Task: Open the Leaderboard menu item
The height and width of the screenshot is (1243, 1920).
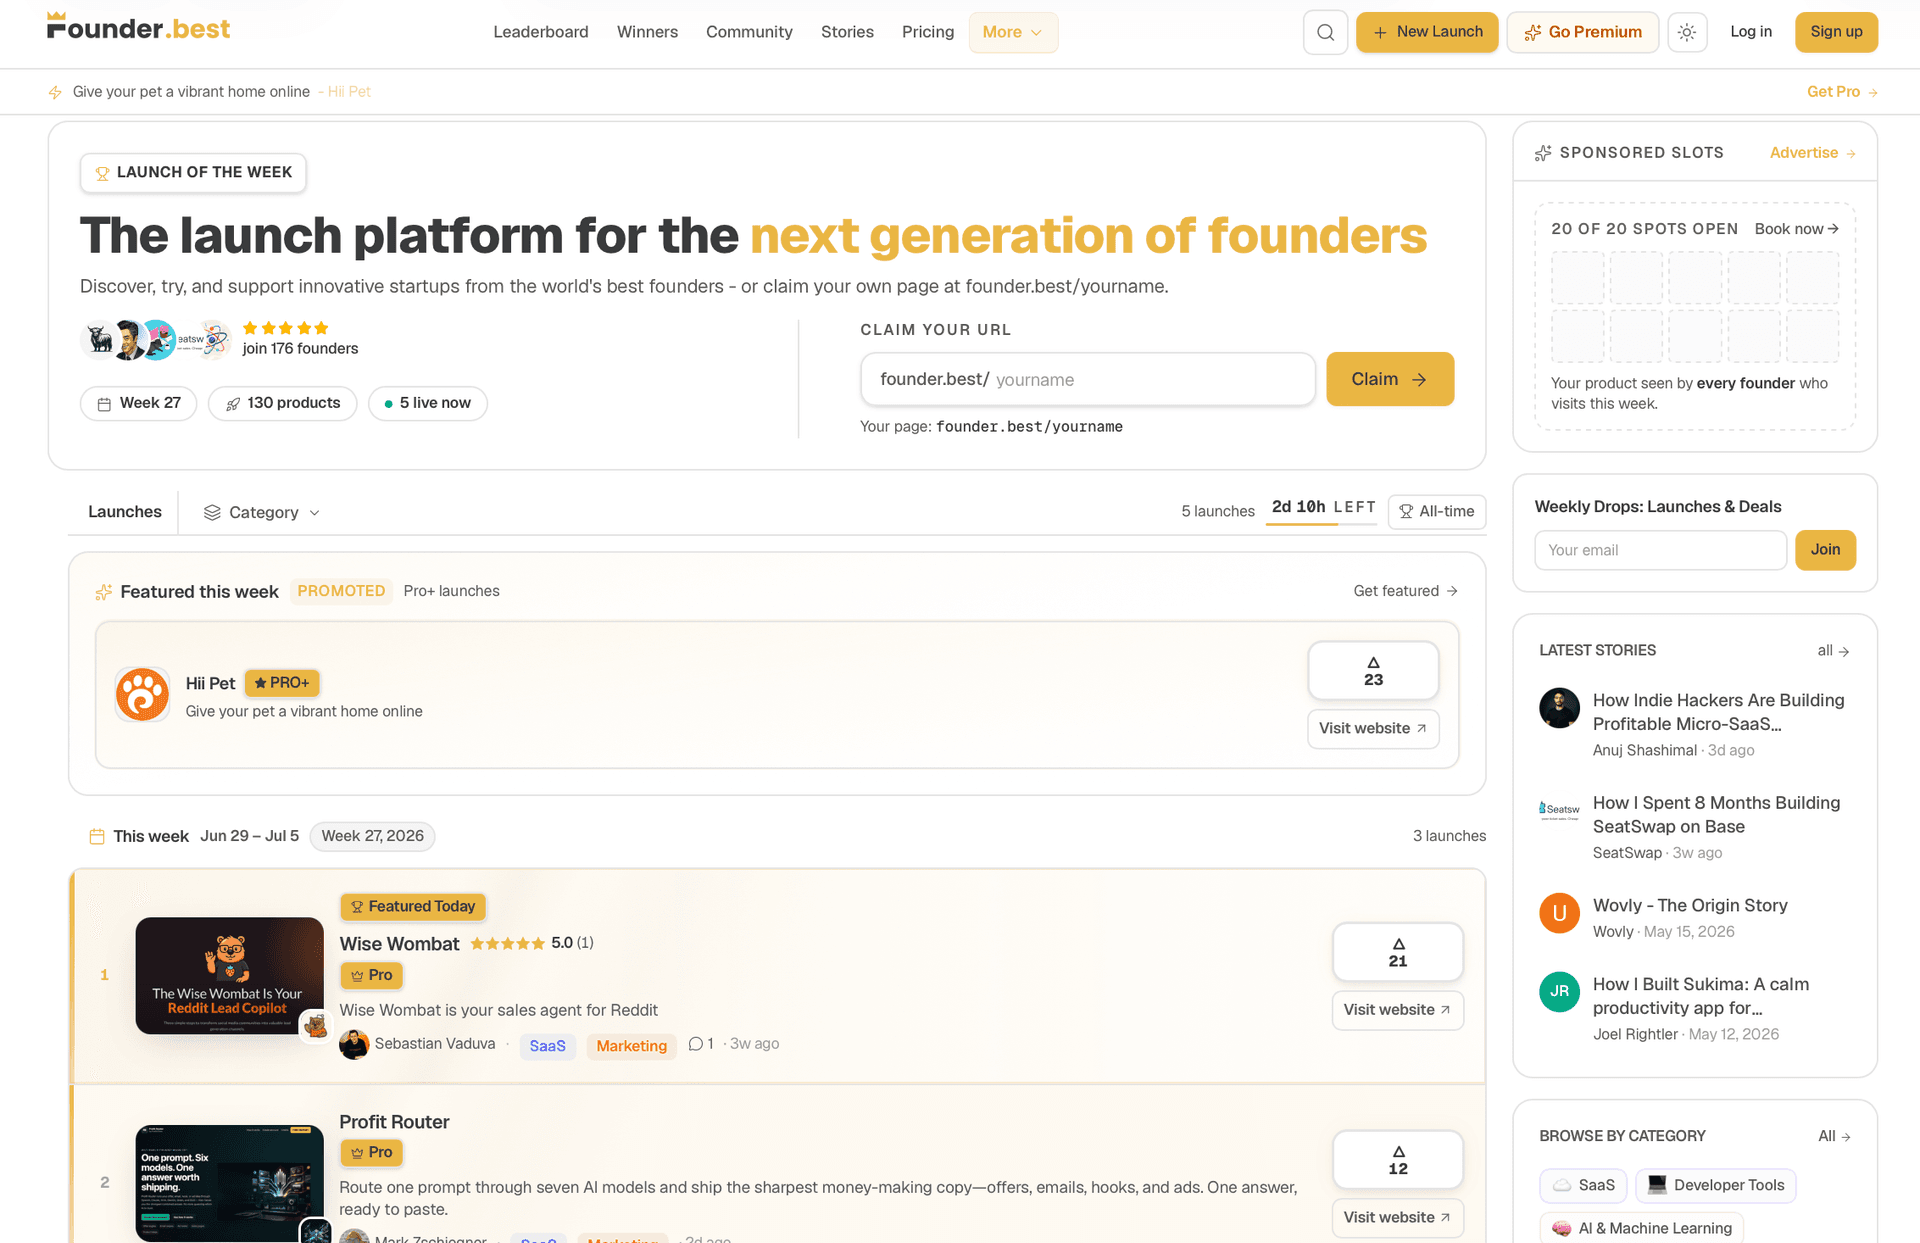Action: click(x=541, y=32)
